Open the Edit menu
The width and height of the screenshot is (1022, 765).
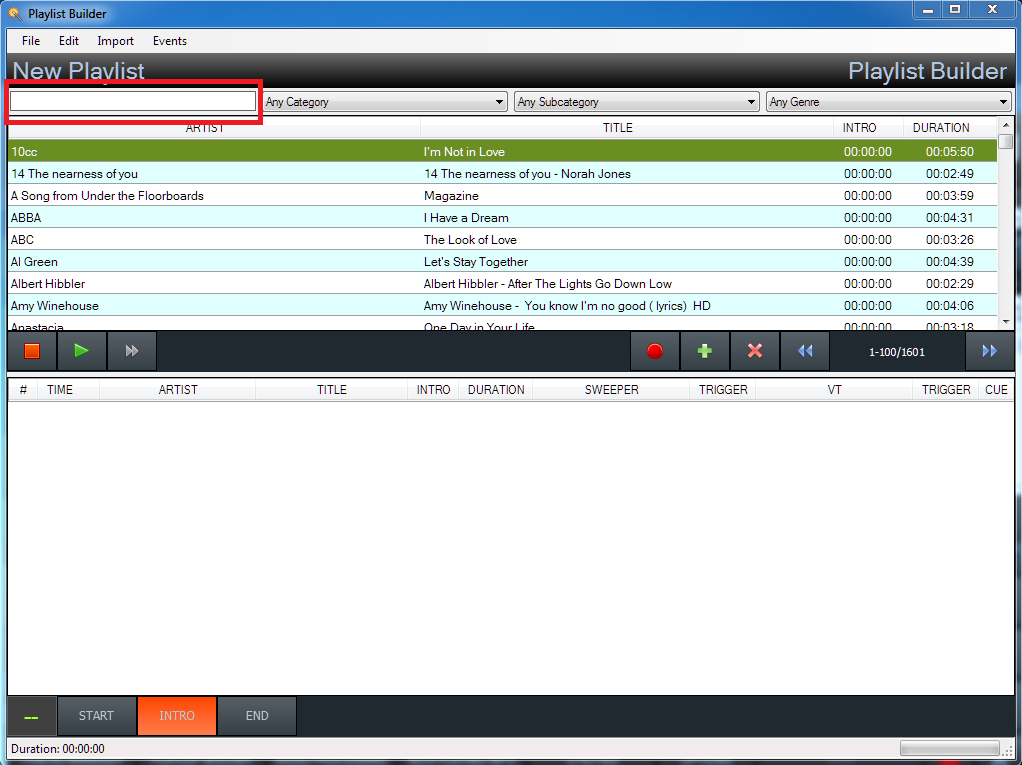click(x=68, y=40)
